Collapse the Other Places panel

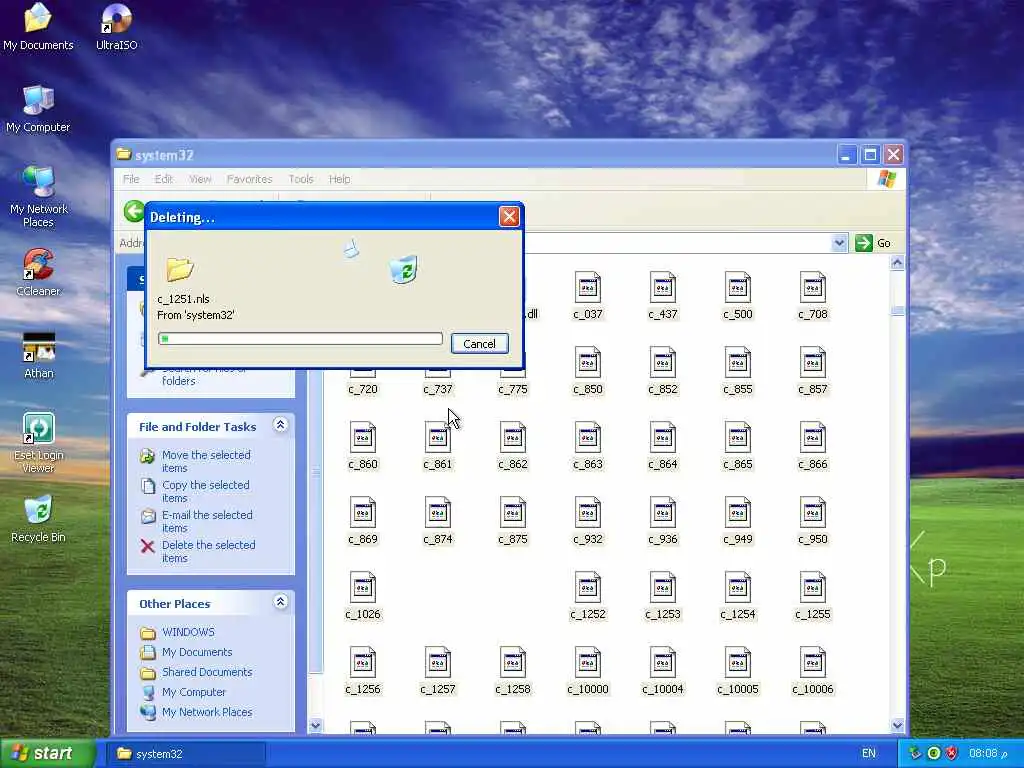click(x=280, y=602)
